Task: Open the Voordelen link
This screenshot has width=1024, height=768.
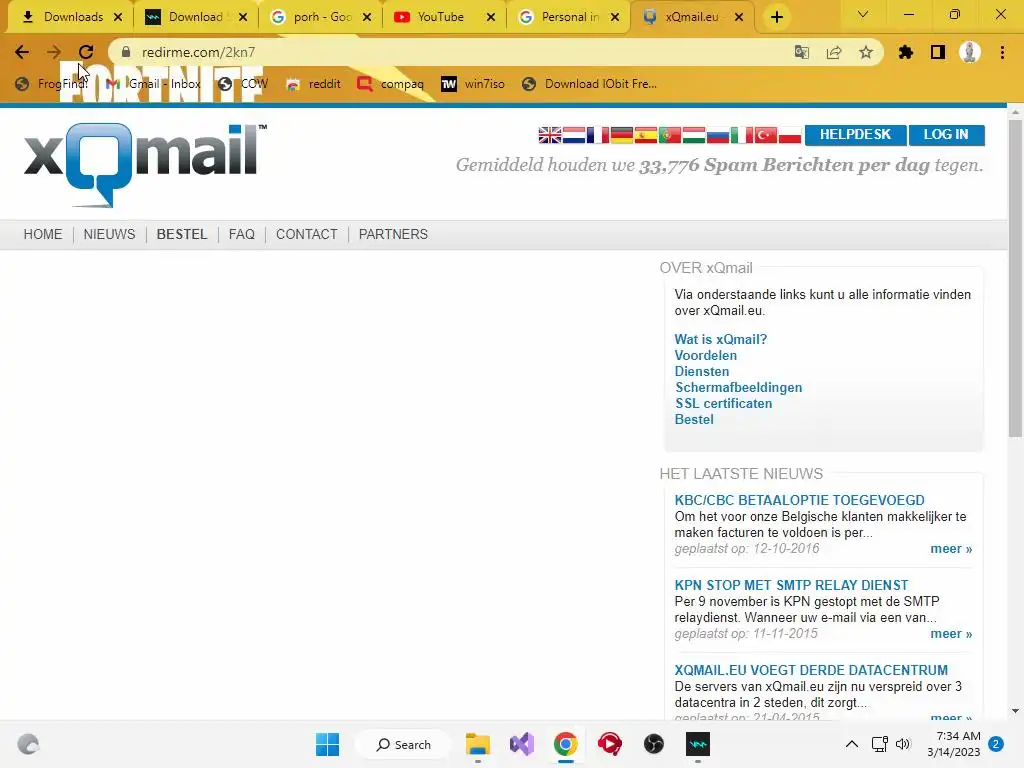Action: click(x=705, y=355)
